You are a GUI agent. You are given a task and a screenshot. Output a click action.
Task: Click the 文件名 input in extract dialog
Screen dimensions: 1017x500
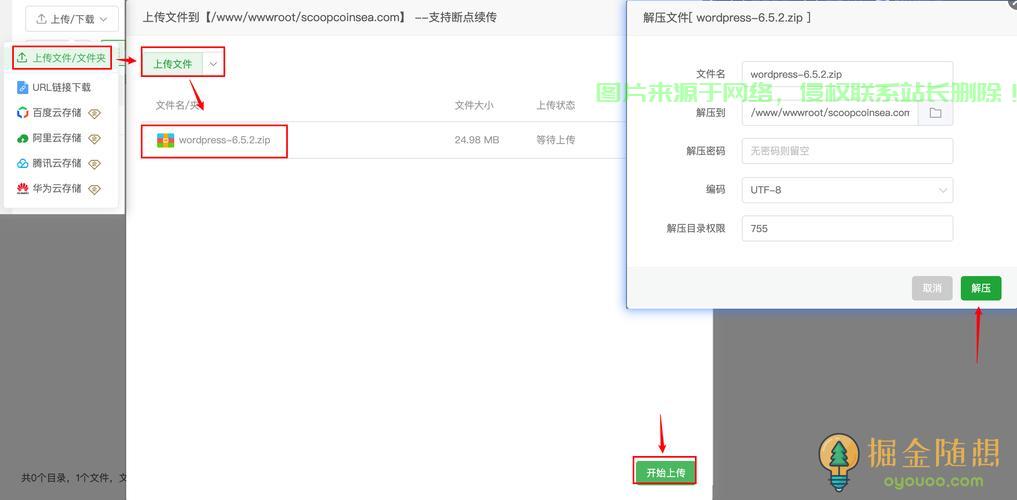click(847, 74)
